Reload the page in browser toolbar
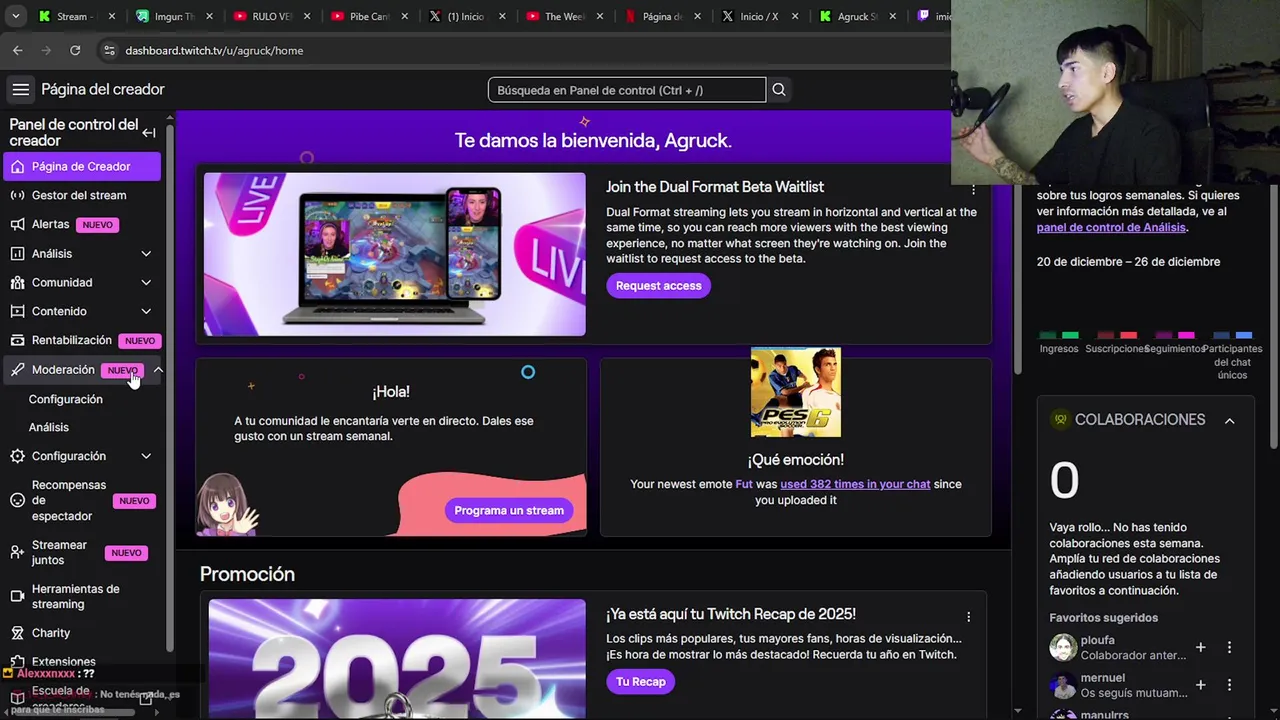 [x=75, y=50]
